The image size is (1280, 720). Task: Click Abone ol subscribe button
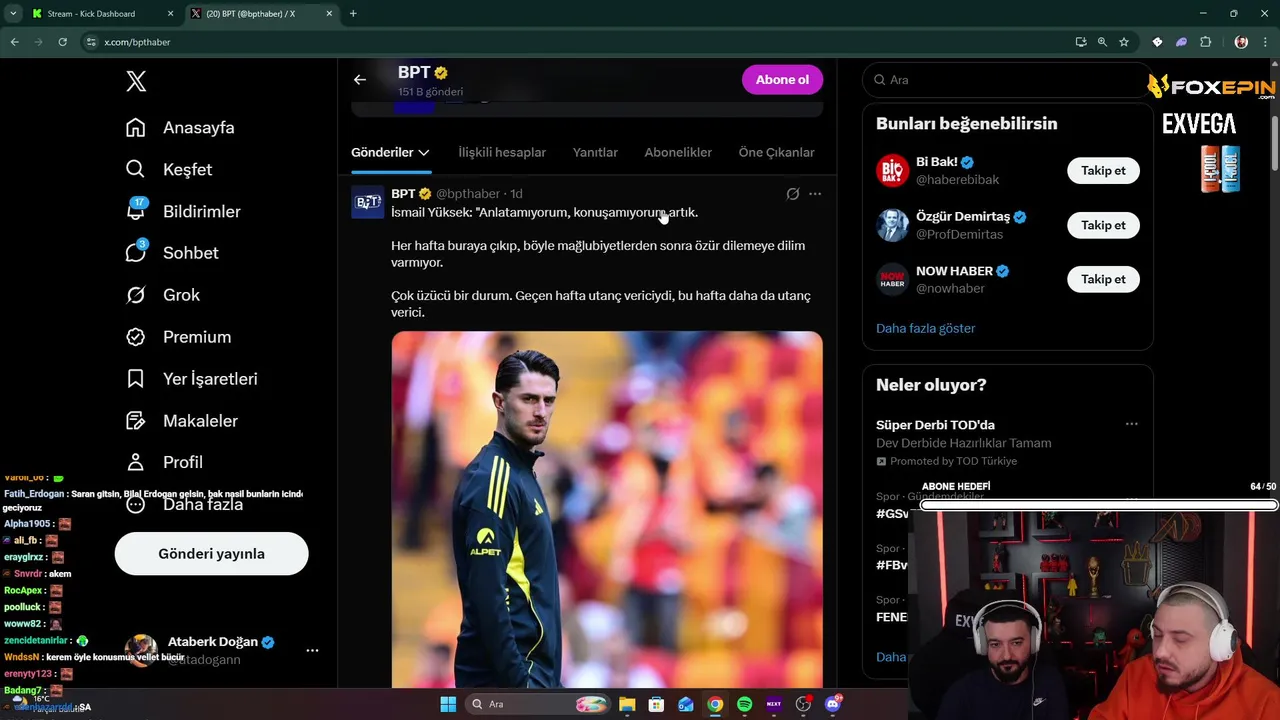[782, 80]
